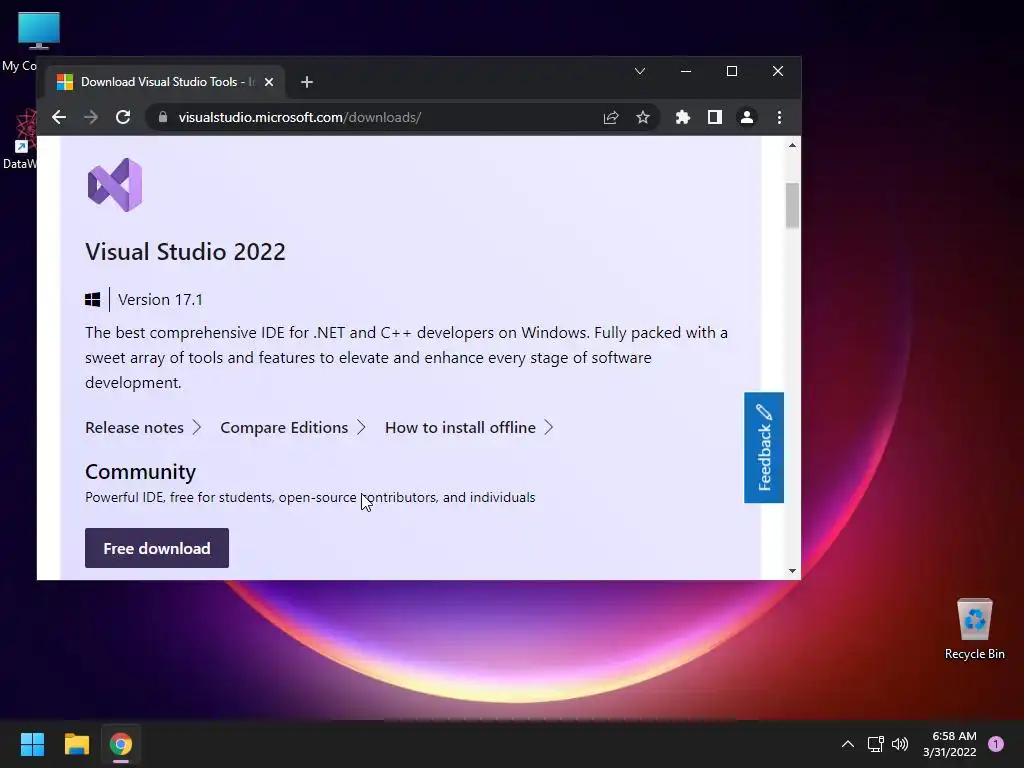Open a new tab with plus button
The width and height of the screenshot is (1024, 768).
pos(307,82)
